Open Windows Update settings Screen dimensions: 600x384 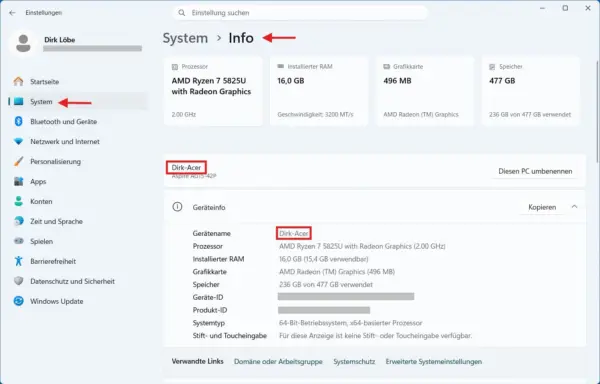pos(78,301)
